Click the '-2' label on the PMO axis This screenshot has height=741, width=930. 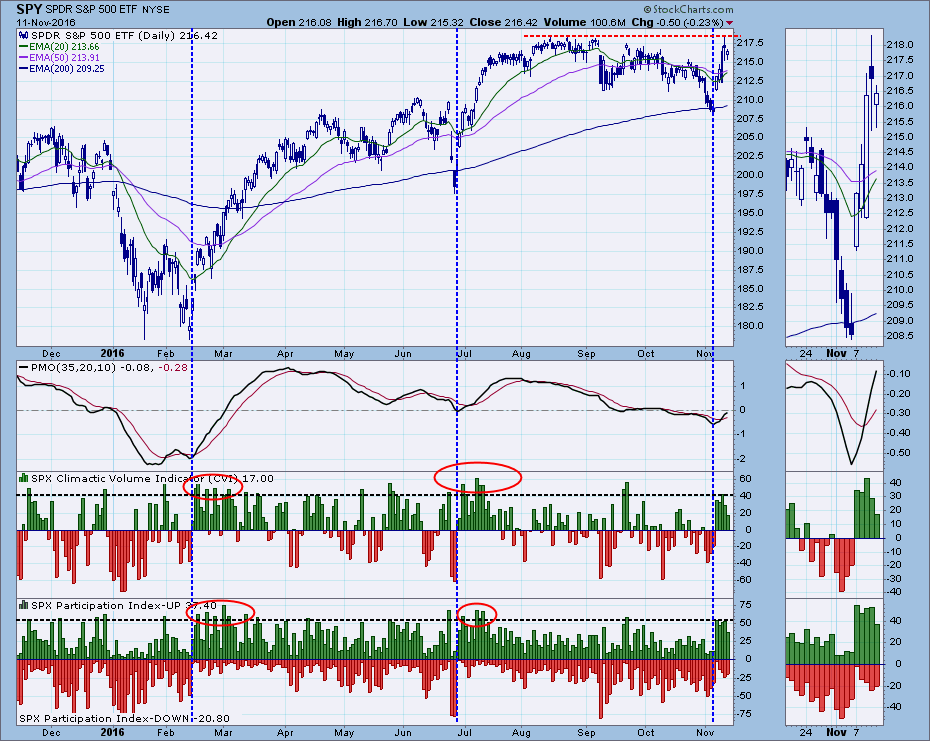click(x=741, y=459)
